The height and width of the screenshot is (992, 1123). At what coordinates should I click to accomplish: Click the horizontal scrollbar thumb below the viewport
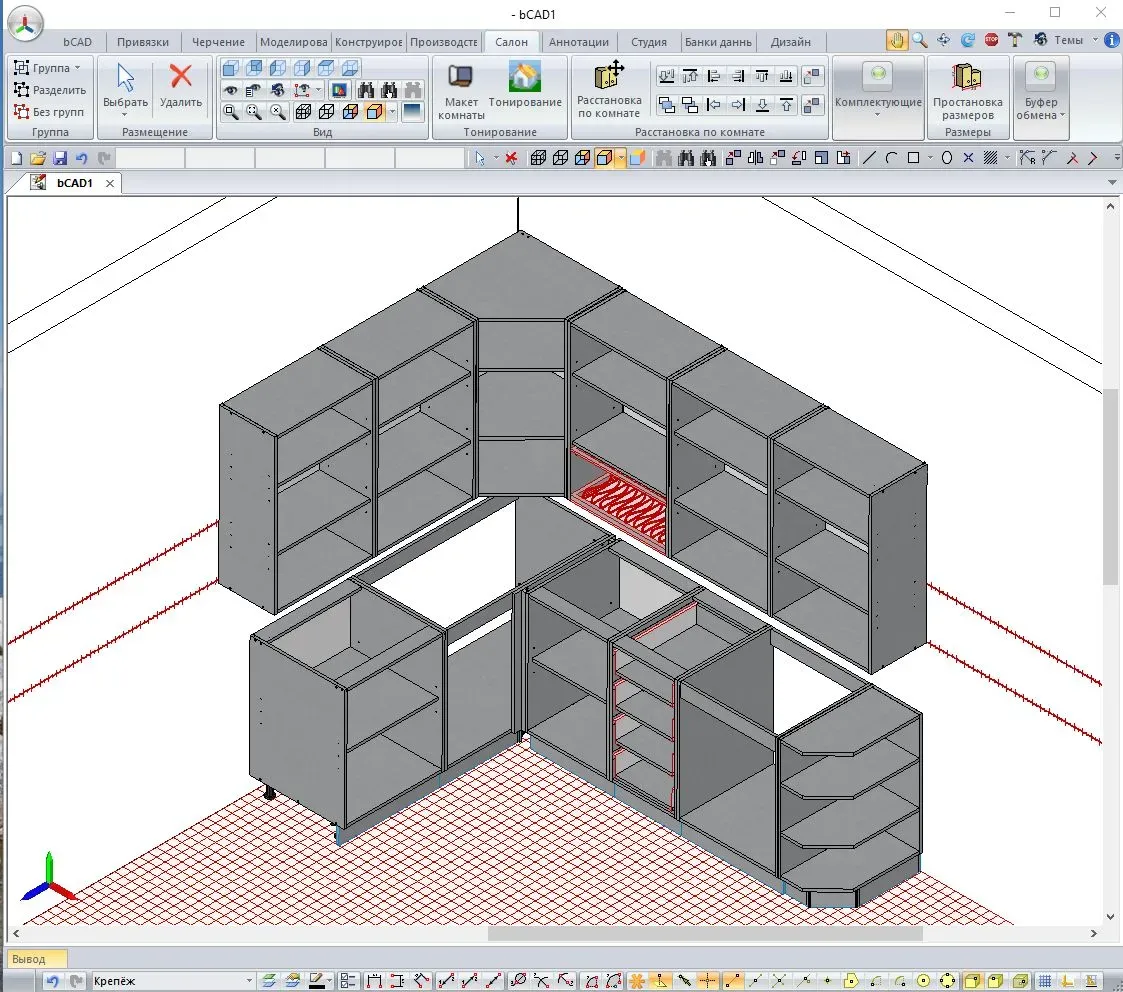[x=705, y=933]
